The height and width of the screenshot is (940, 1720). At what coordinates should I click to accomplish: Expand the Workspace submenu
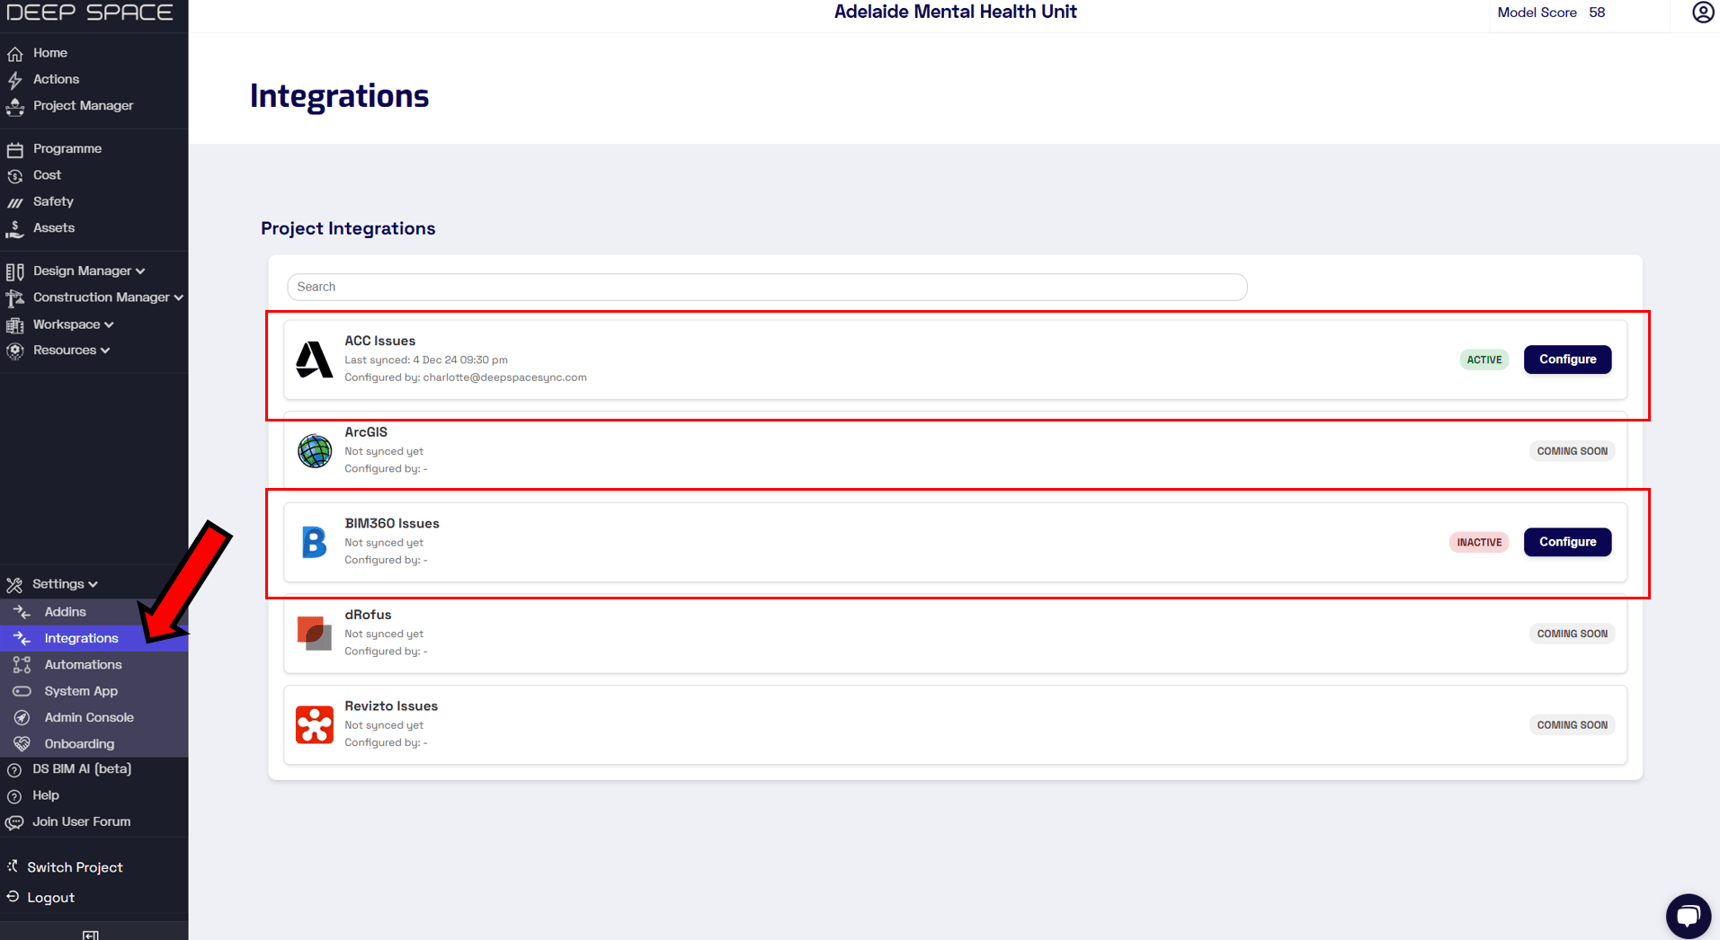point(72,324)
